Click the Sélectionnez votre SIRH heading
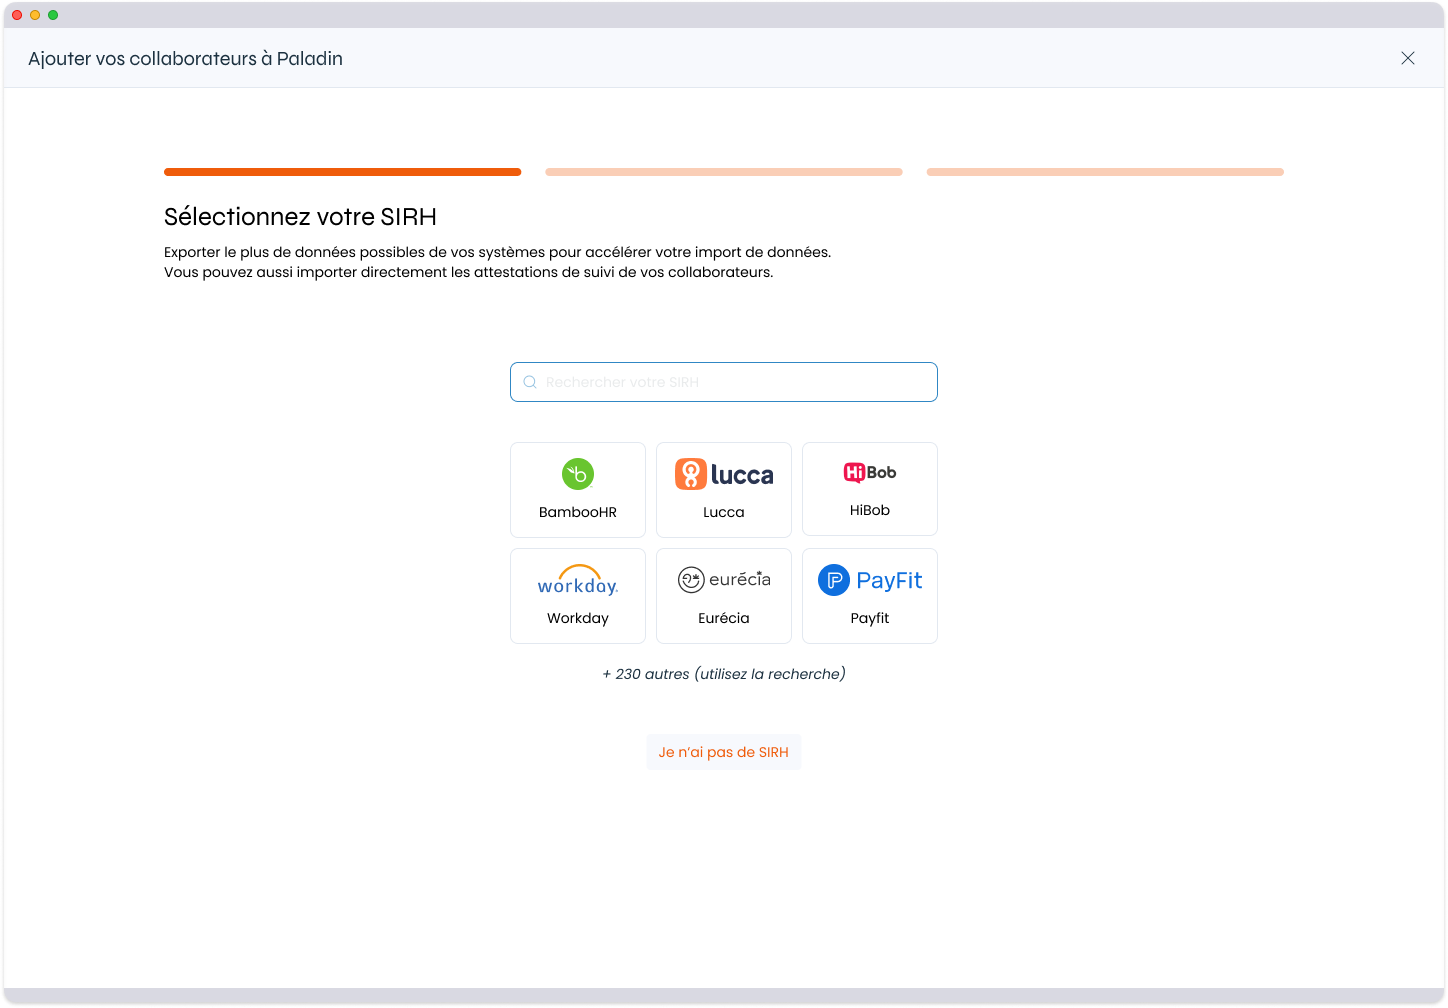Image resolution: width=1448 pixels, height=1008 pixels. click(300, 217)
